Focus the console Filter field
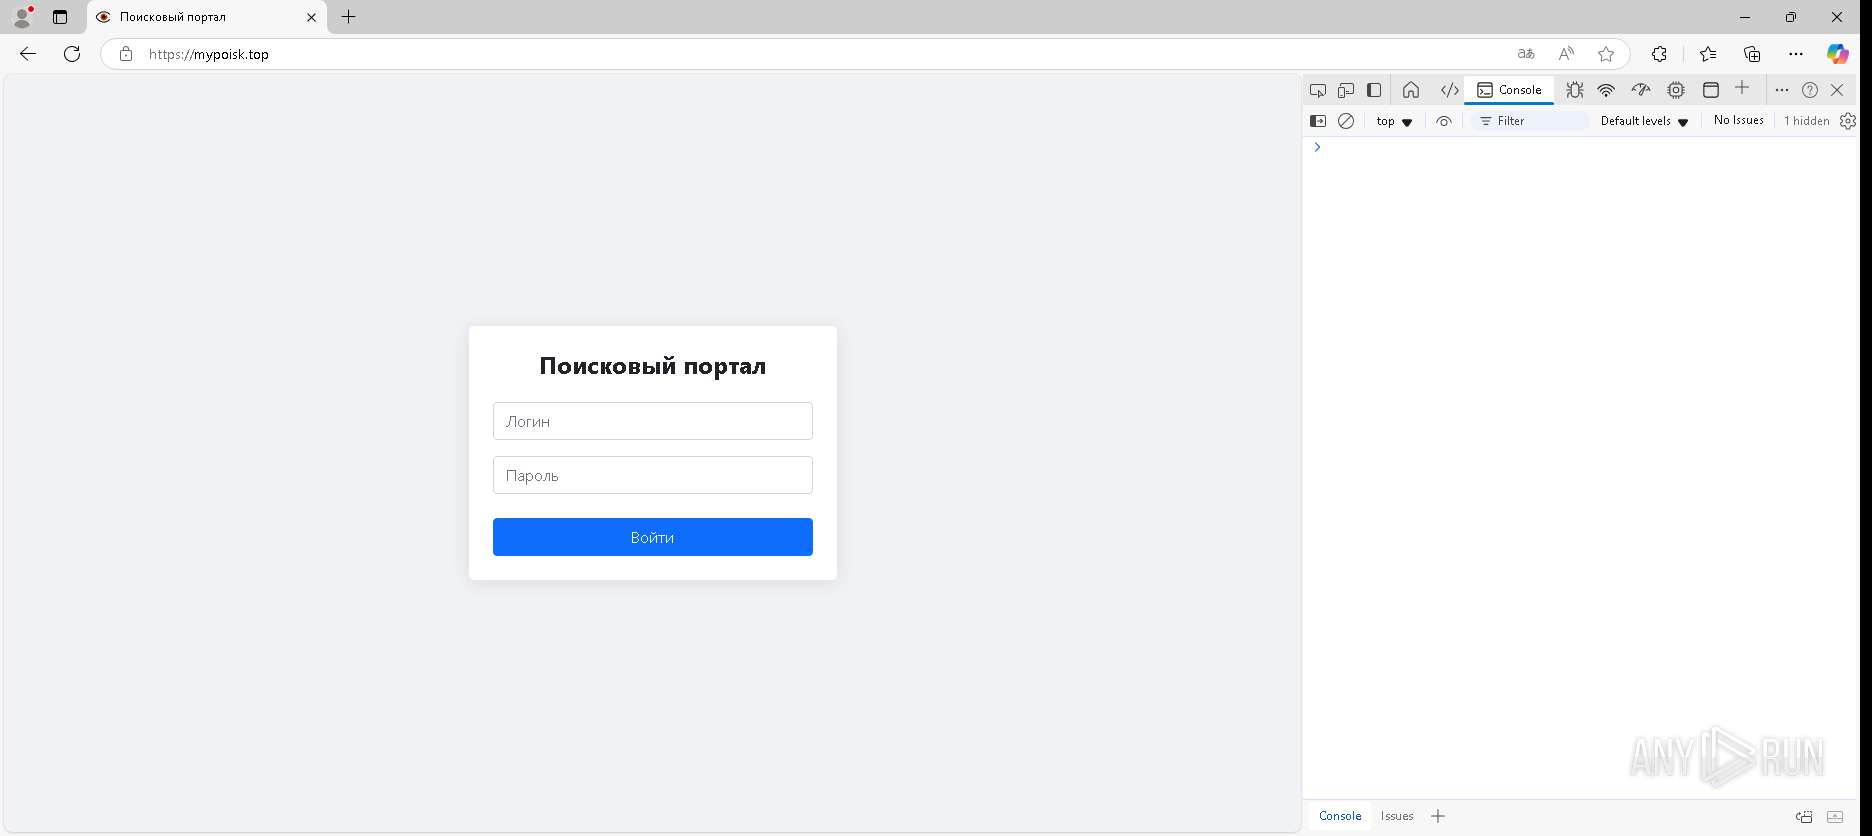Image resolution: width=1872 pixels, height=836 pixels. click(1530, 121)
